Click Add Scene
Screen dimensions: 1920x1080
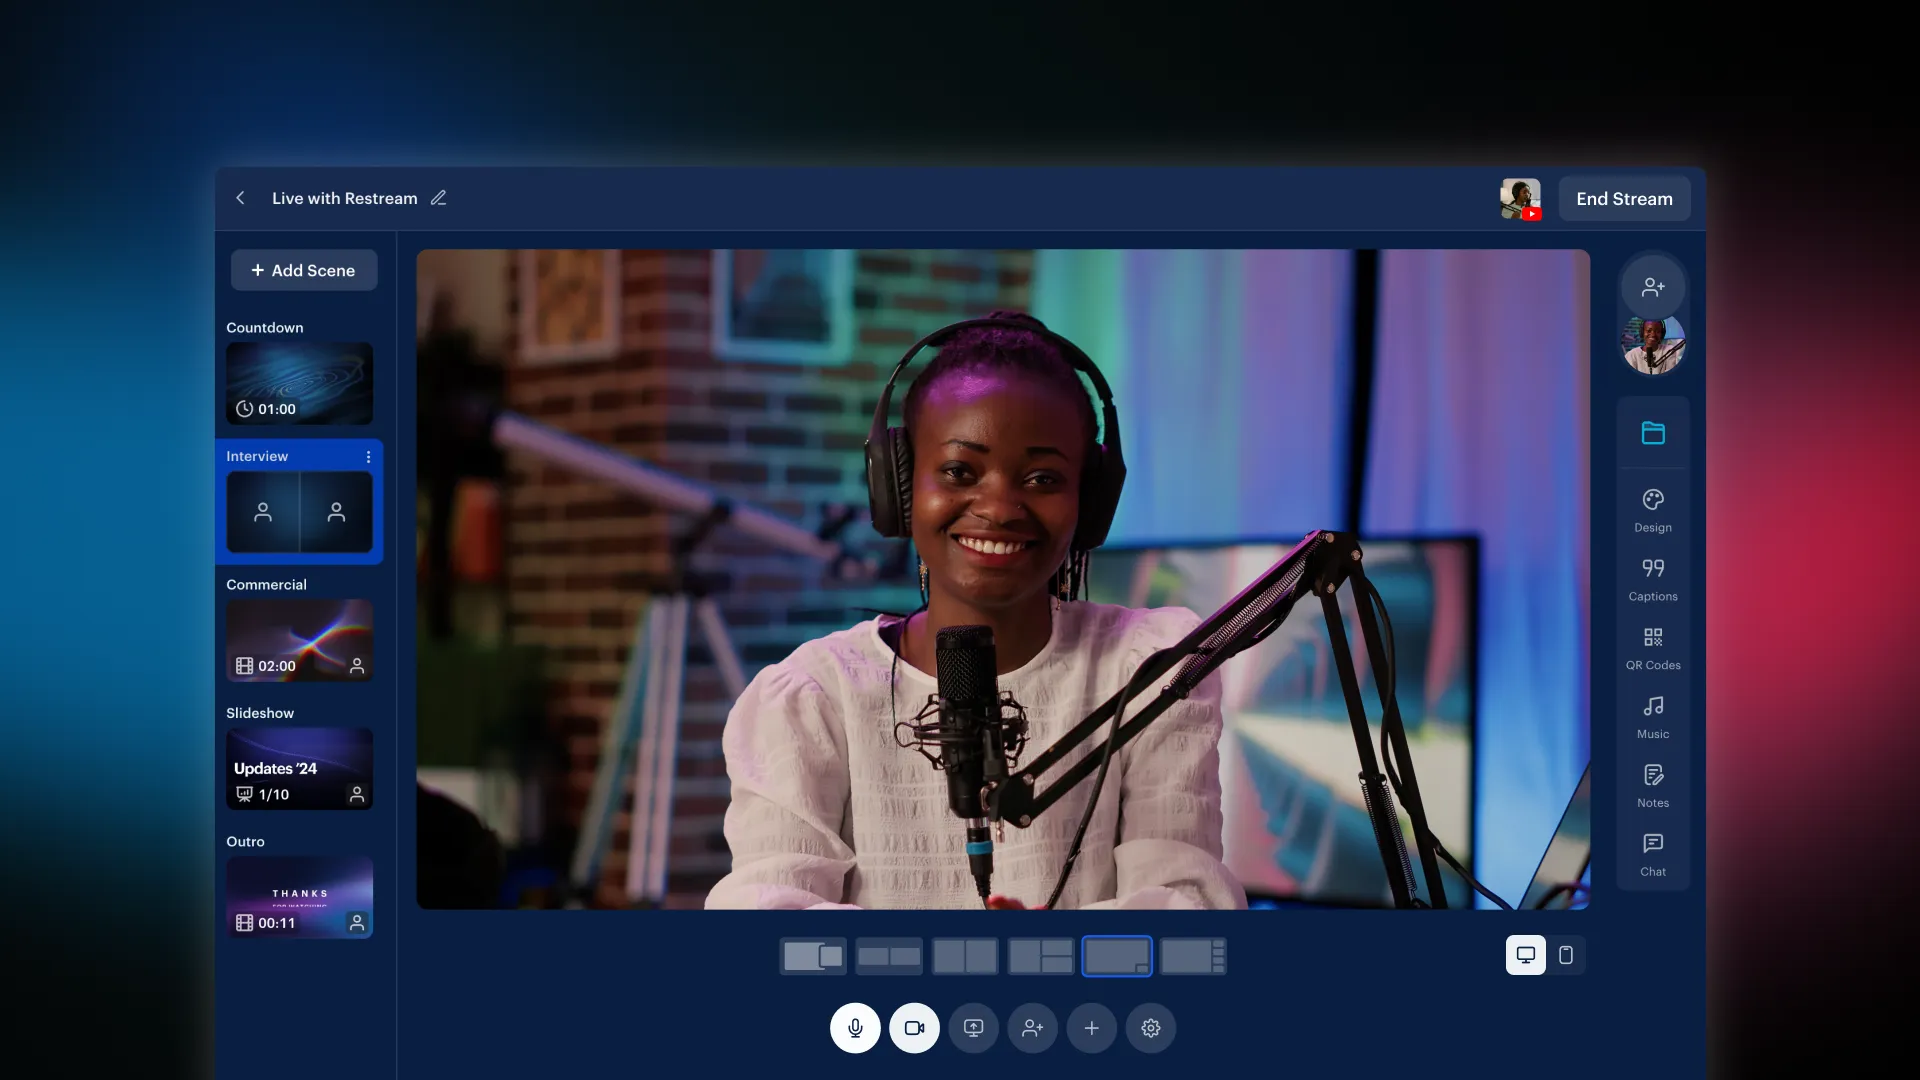point(304,270)
